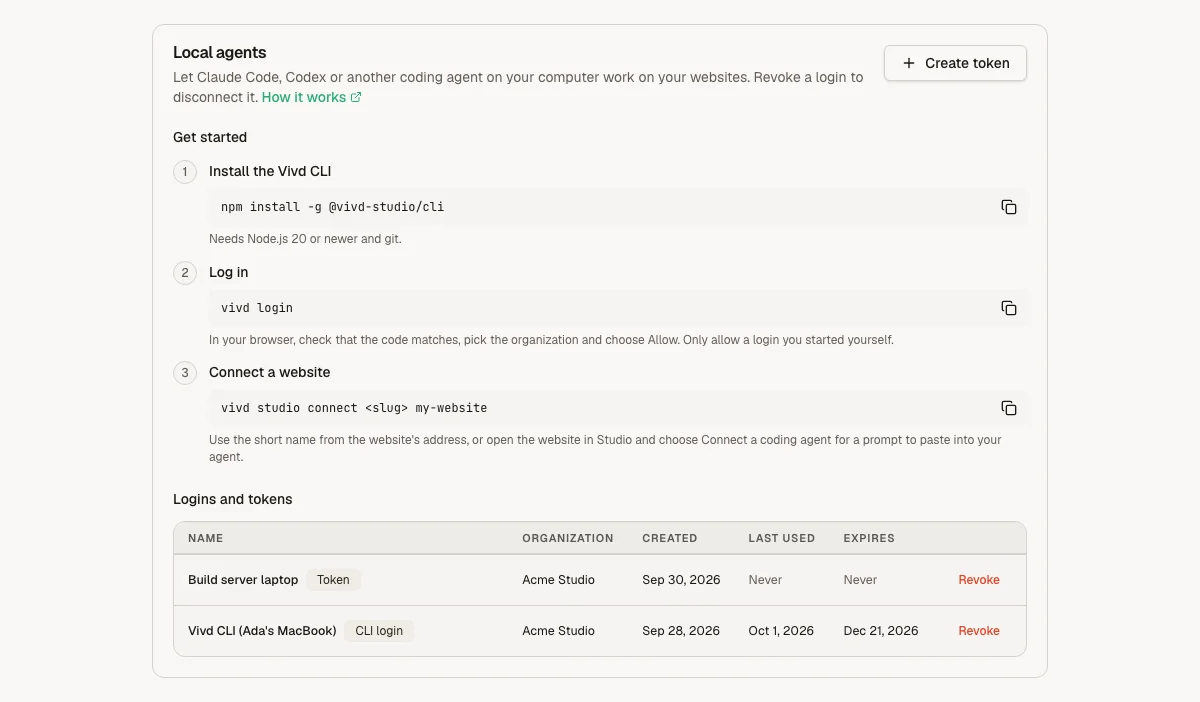Revoke the Vivd CLI Ada's MacBook login
Image resolution: width=1200 pixels, height=702 pixels.
[x=979, y=631]
